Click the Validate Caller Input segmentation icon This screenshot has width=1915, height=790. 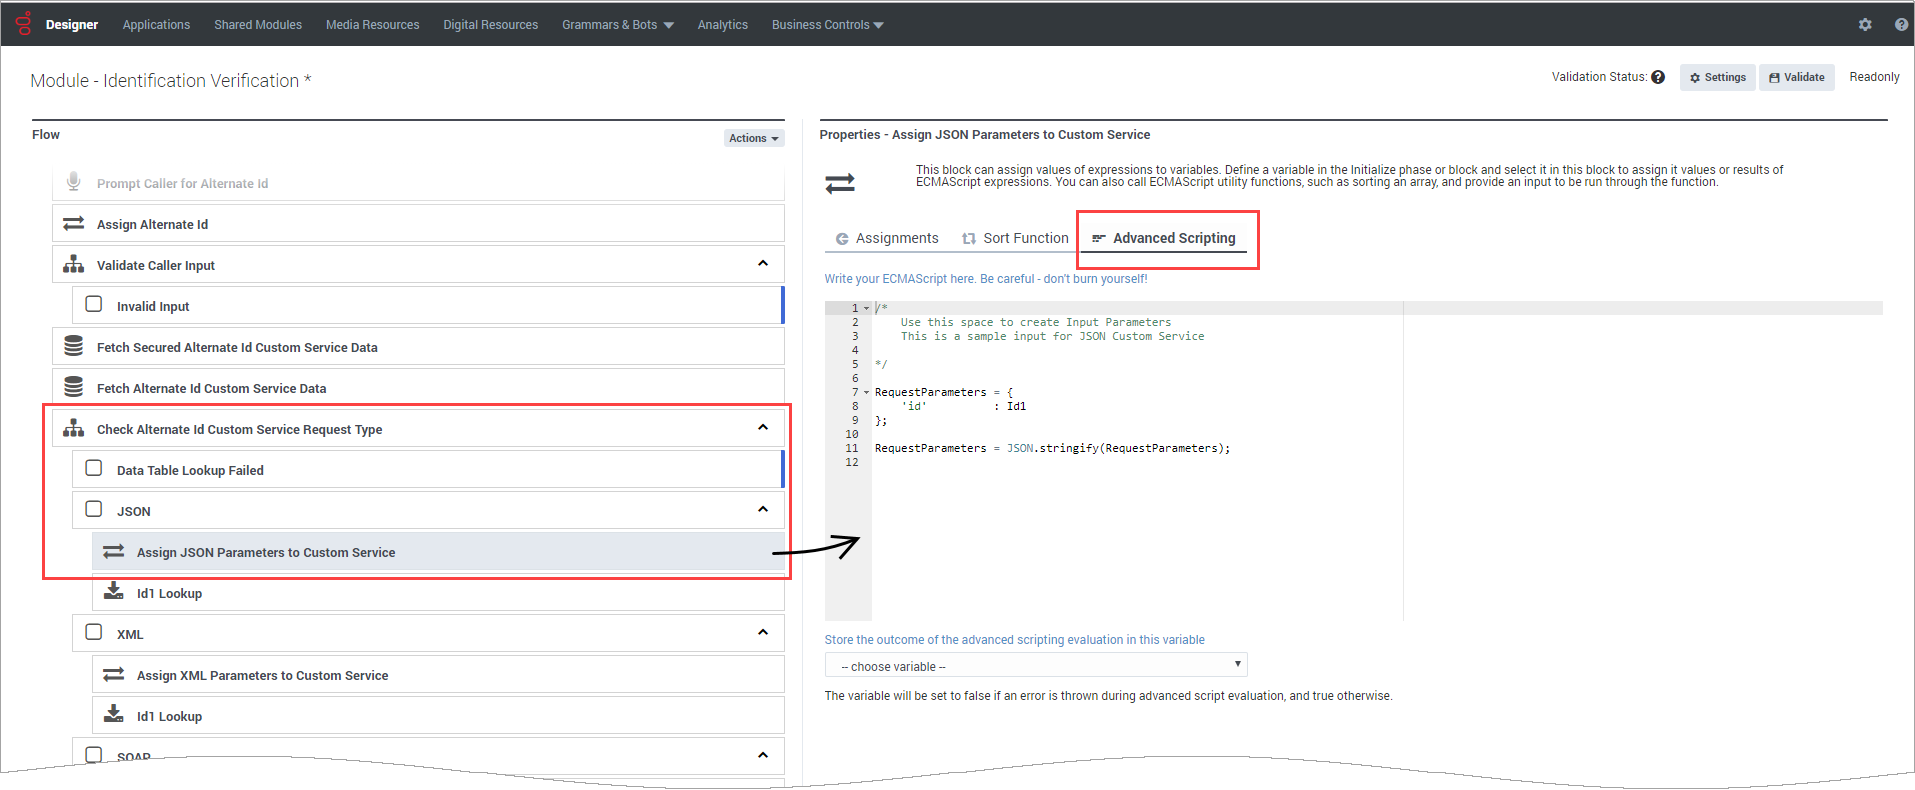coord(73,264)
